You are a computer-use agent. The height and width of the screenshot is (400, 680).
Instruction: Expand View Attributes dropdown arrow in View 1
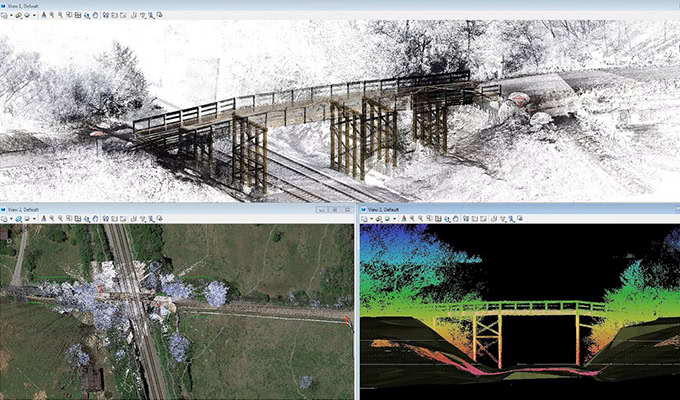12,15
